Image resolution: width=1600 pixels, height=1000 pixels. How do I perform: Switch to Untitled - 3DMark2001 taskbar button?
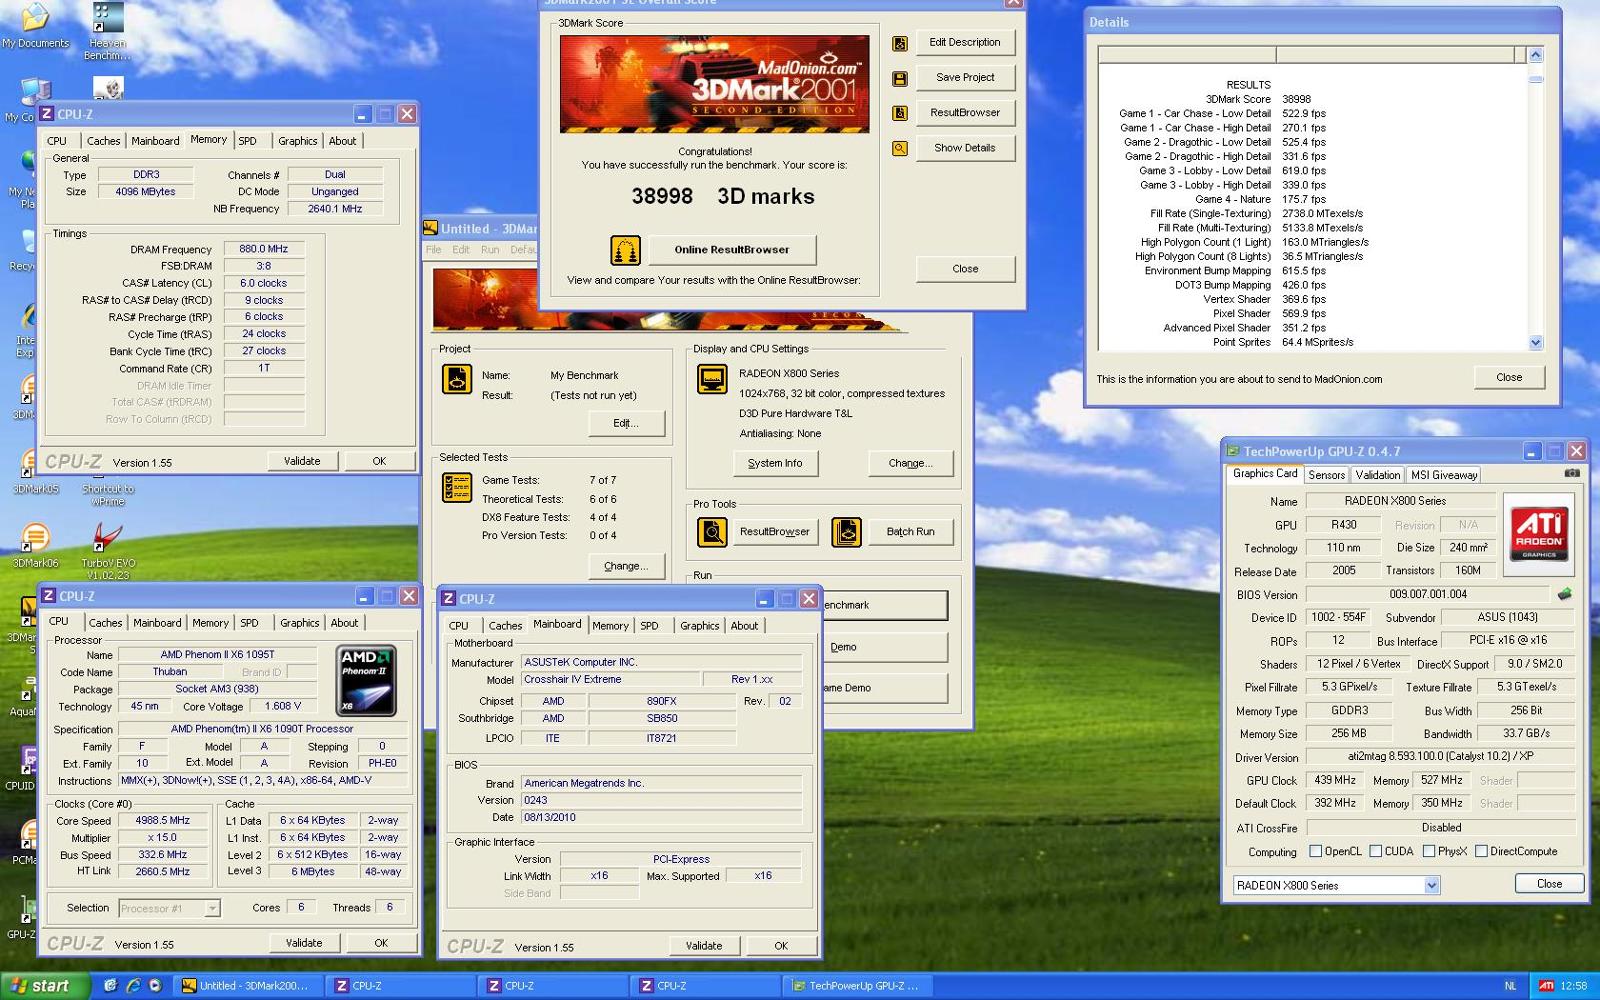coord(250,986)
